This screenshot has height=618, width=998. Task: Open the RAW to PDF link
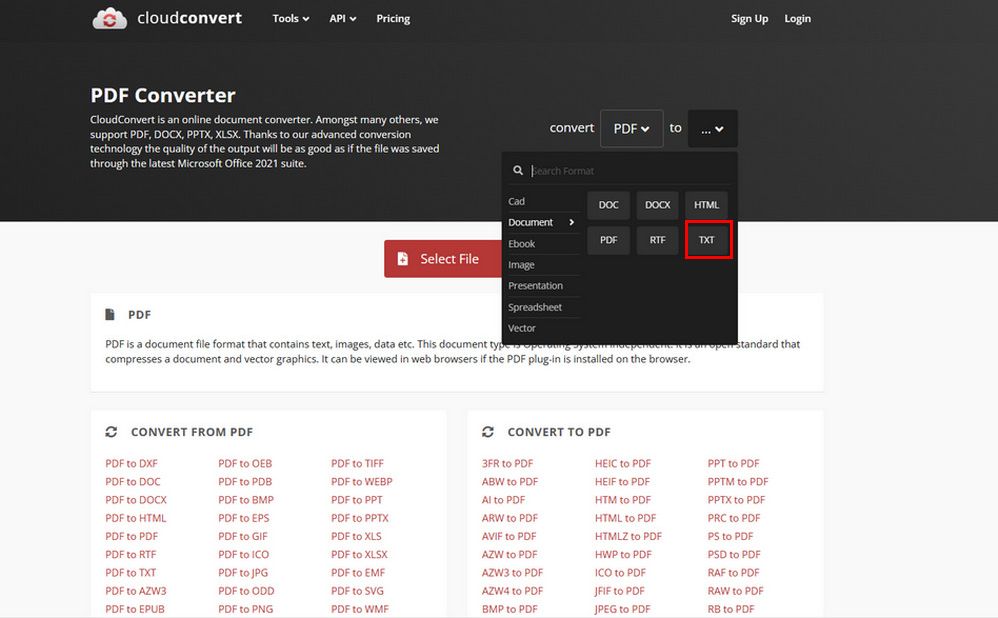click(x=736, y=591)
